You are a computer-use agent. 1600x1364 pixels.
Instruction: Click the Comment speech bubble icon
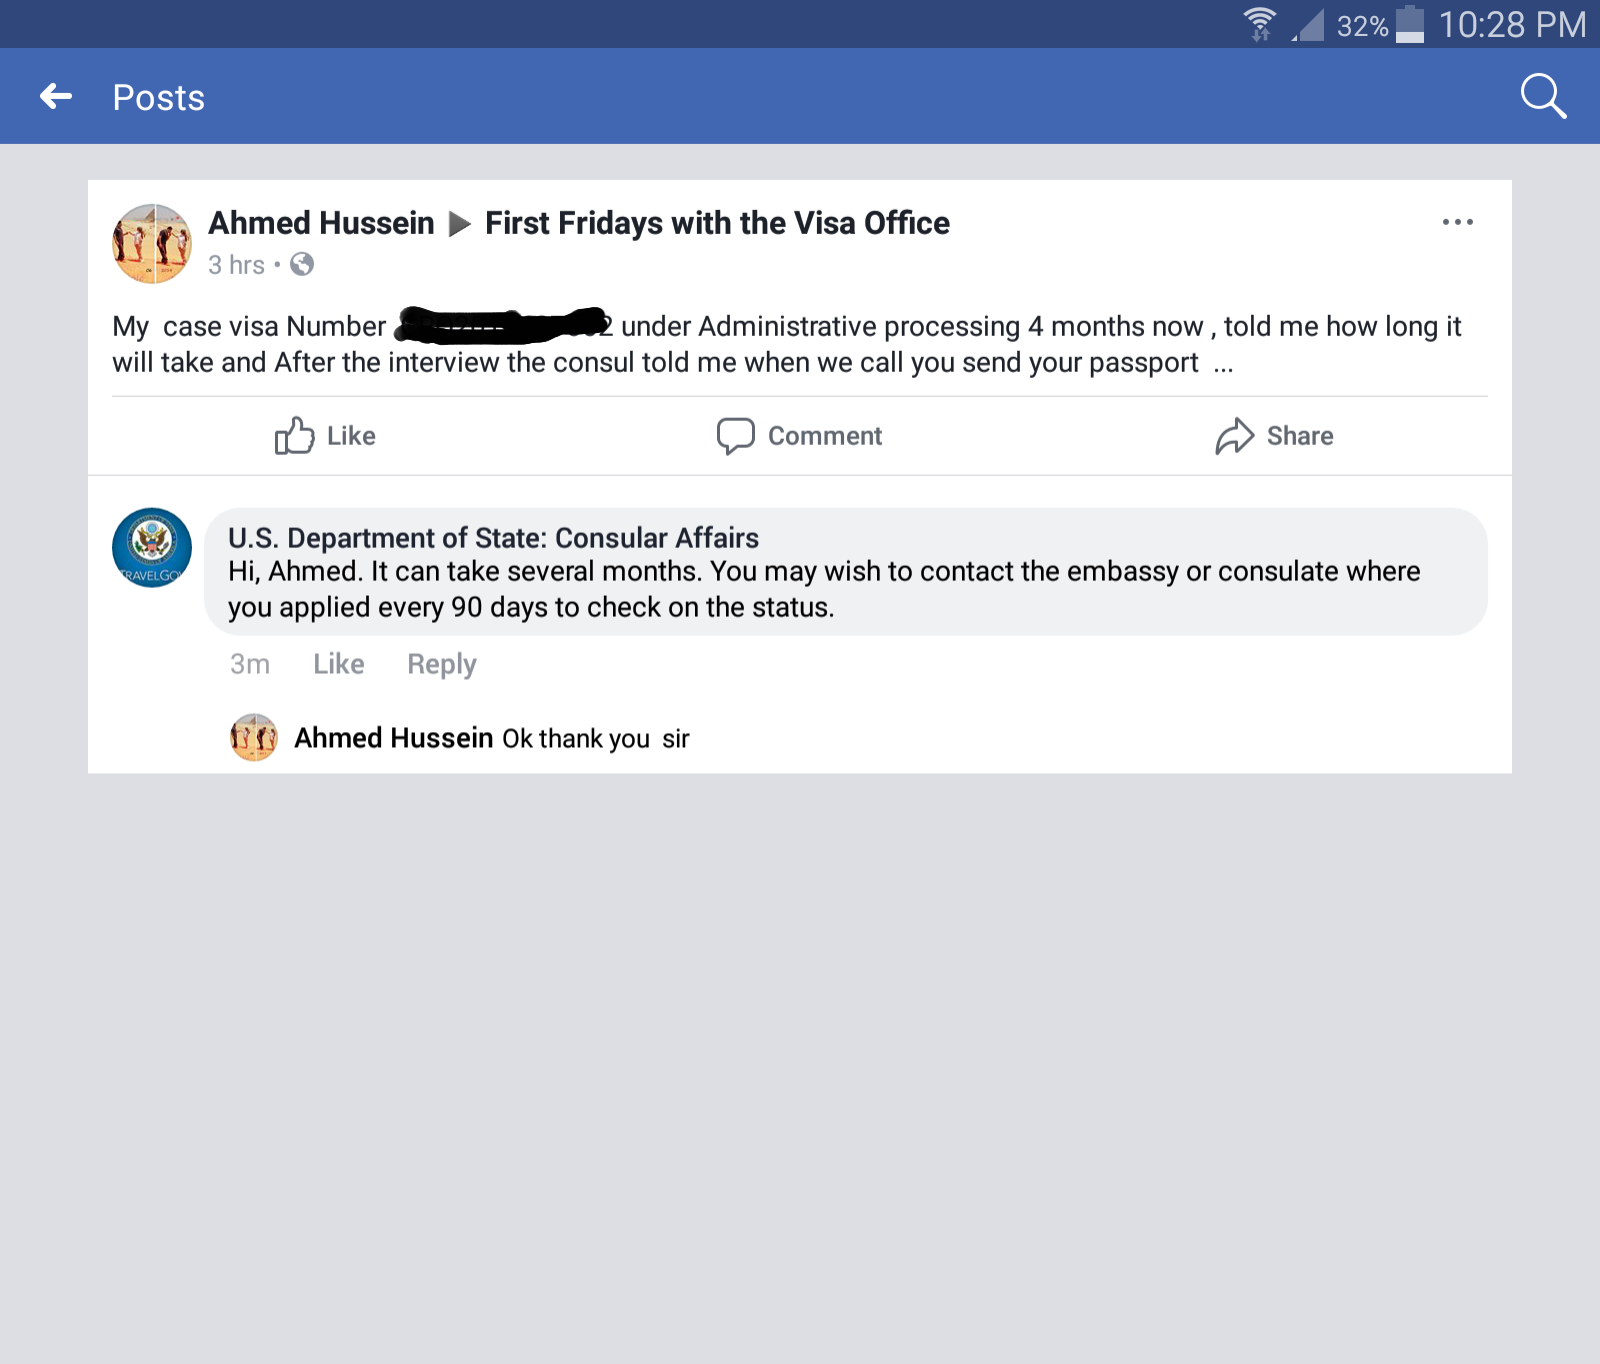(735, 436)
